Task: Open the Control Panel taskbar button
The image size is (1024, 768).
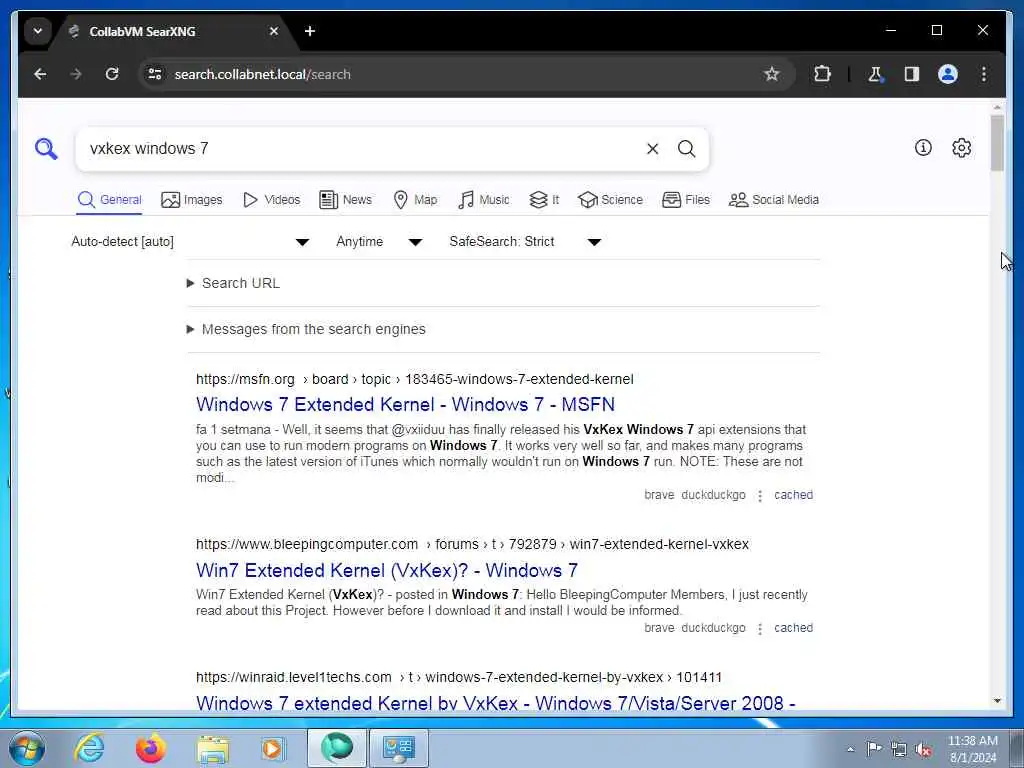Action: pyautogui.click(x=399, y=748)
